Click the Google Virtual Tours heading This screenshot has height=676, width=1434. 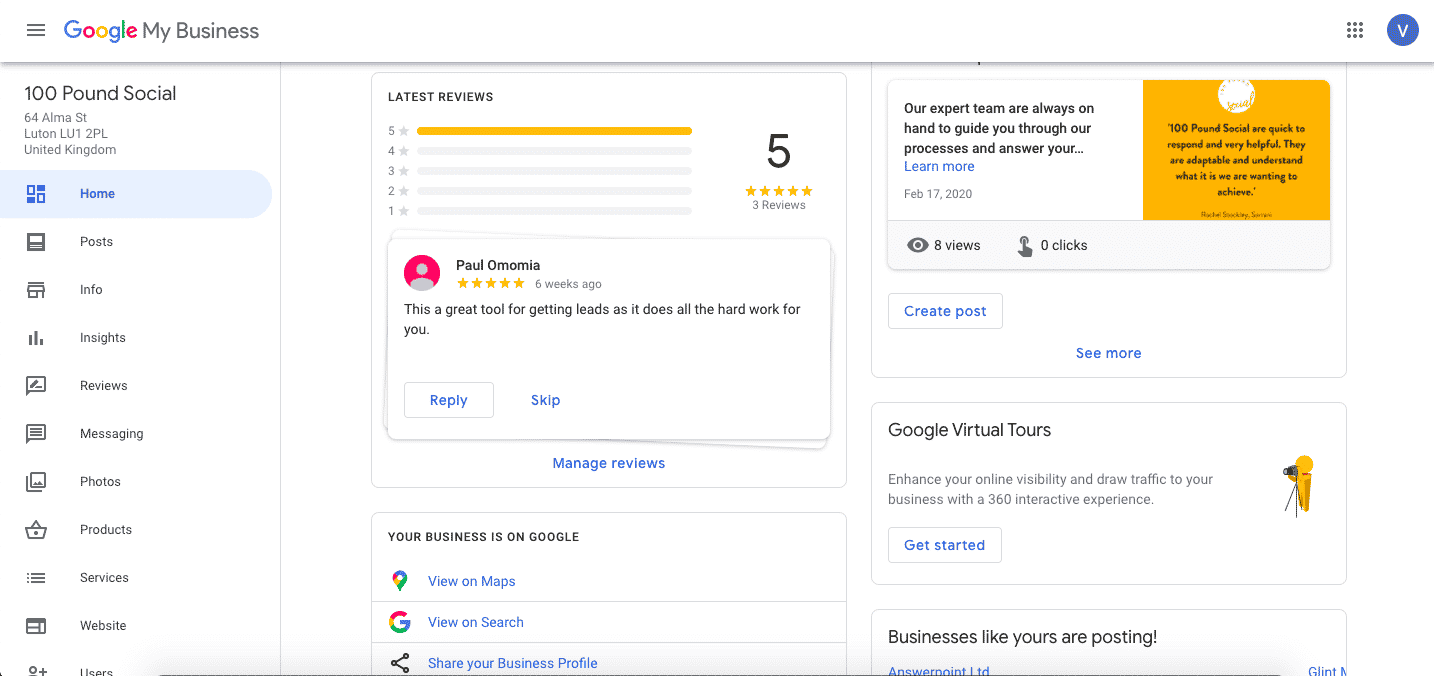970,430
